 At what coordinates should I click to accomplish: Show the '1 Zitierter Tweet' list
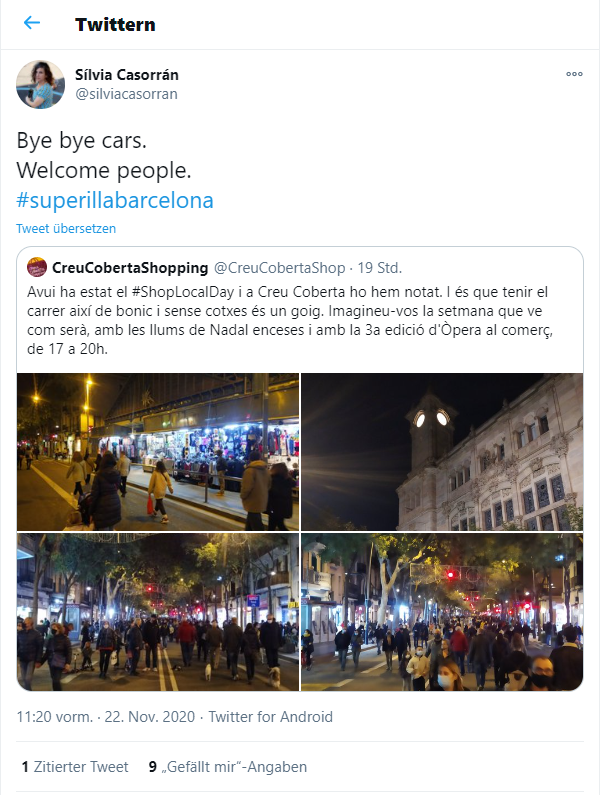click(75, 767)
